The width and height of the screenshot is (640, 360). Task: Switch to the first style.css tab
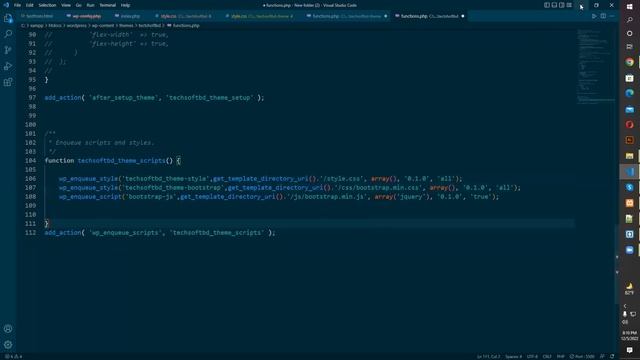pyautogui.click(x=186, y=16)
